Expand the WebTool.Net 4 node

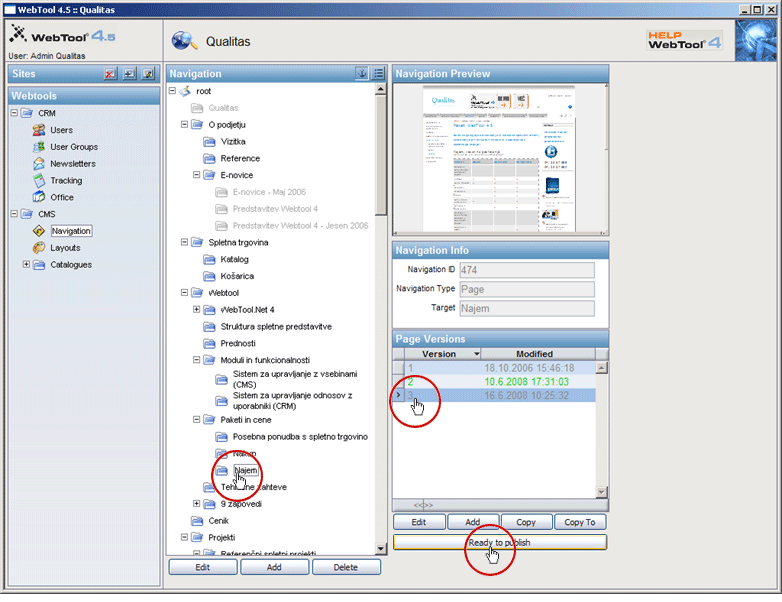click(x=197, y=310)
